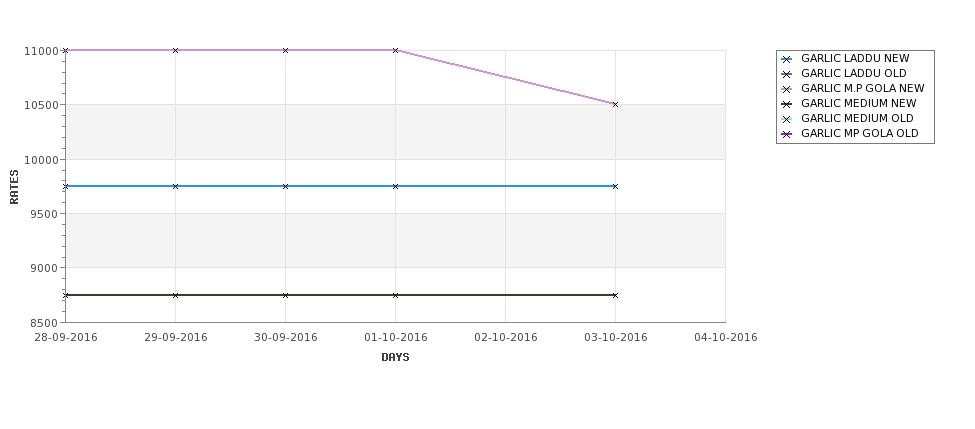Click the DAYS axis title
Viewport: 975px width, 429px height.
395,358
